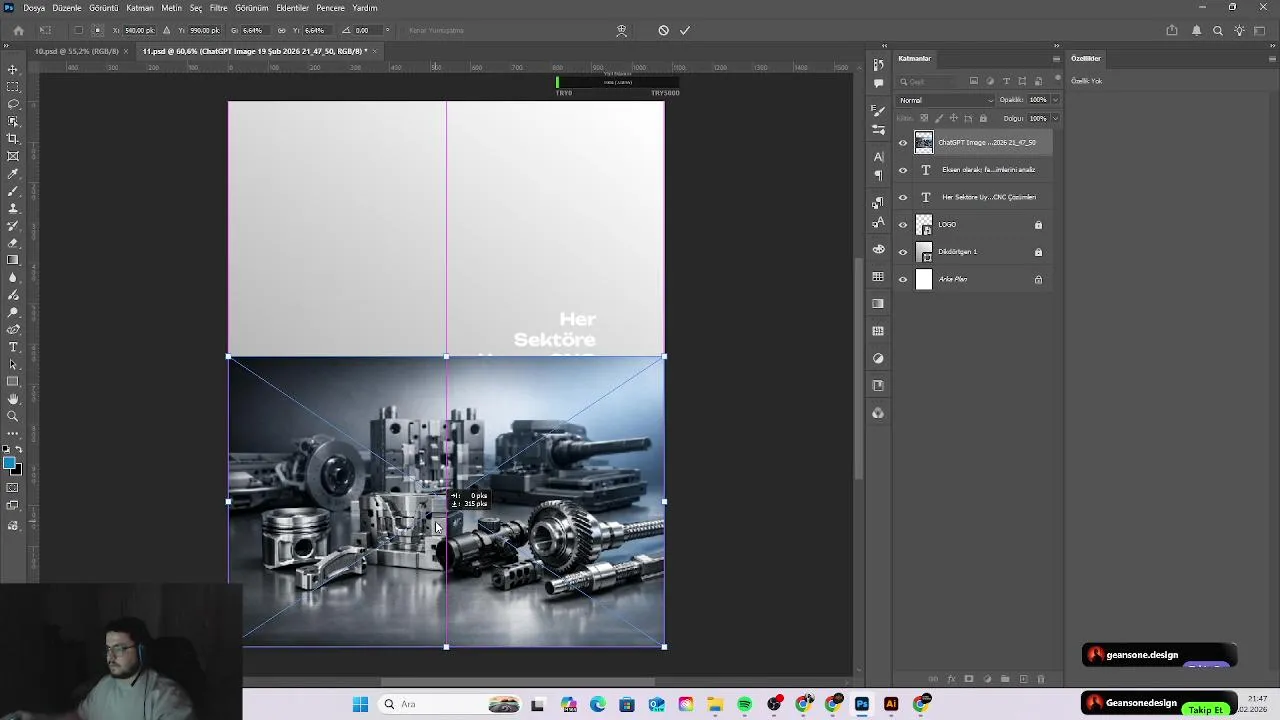The width and height of the screenshot is (1280, 720).
Task: Click the rotation angle field
Action: coord(367,30)
